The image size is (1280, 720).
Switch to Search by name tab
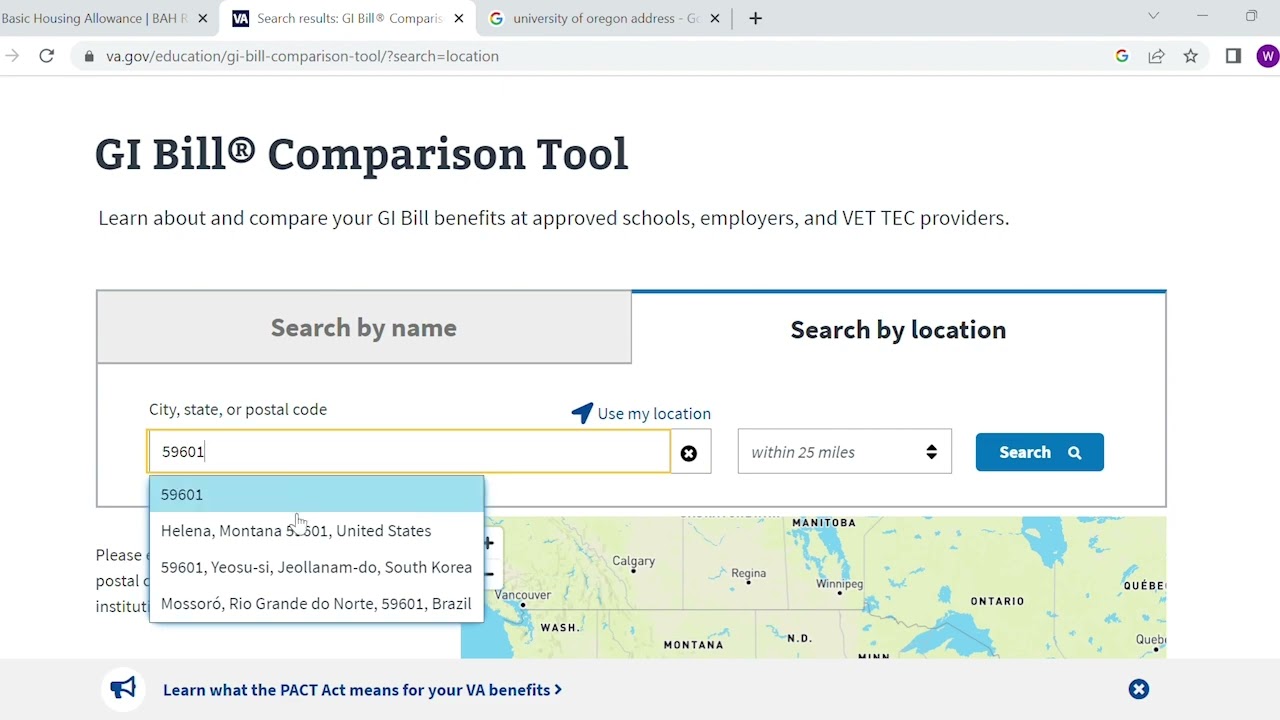click(364, 327)
